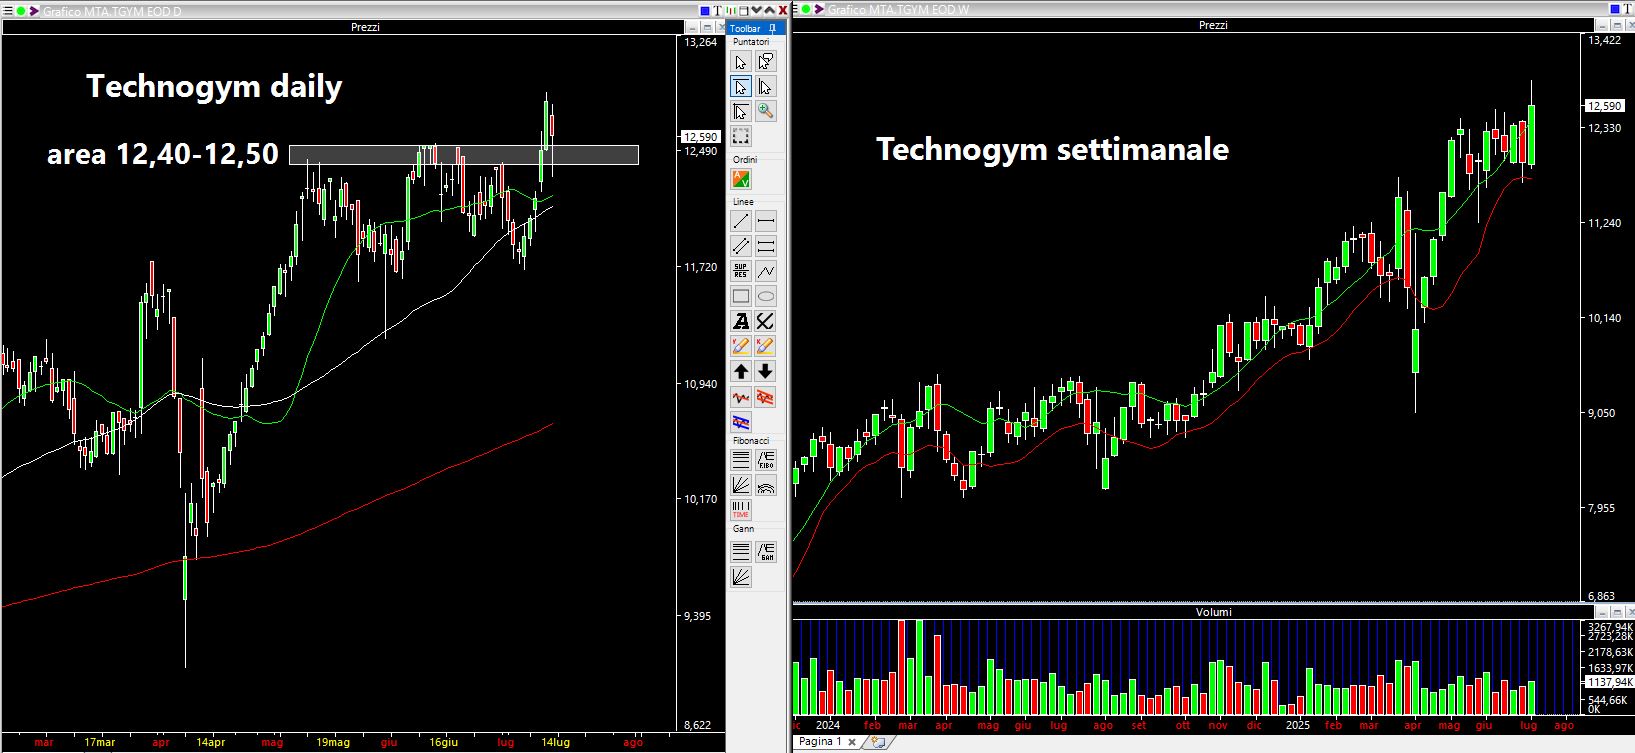1635x753 pixels.
Task: Select the FIBO extension tool
Action: pyautogui.click(x=766, y=460)
